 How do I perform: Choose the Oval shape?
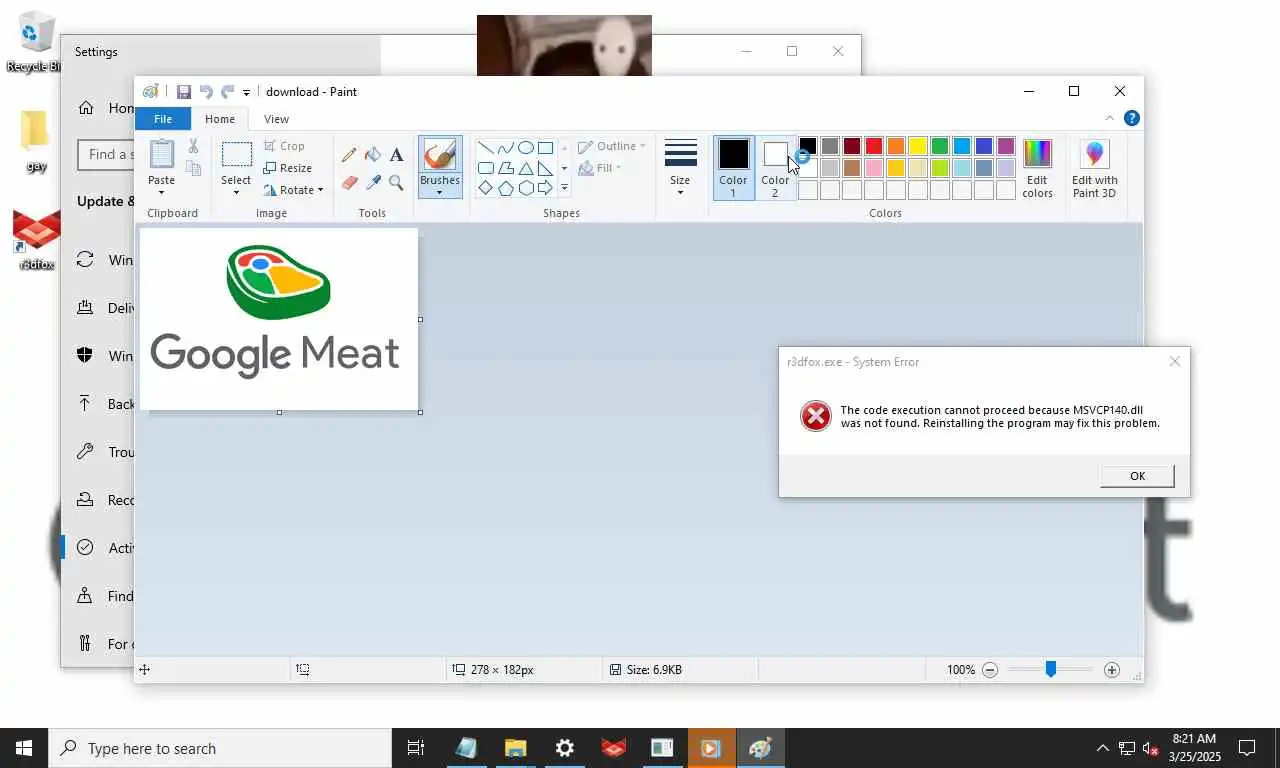pyautogui.click(x=525, y=147)
